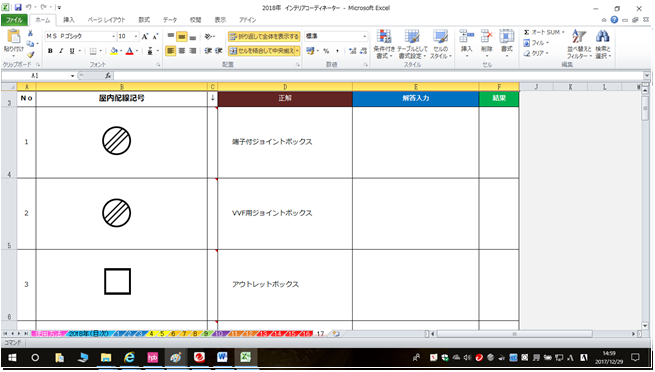Open the ファイル tab
The image size is (655, 372).
coord(14,20)
